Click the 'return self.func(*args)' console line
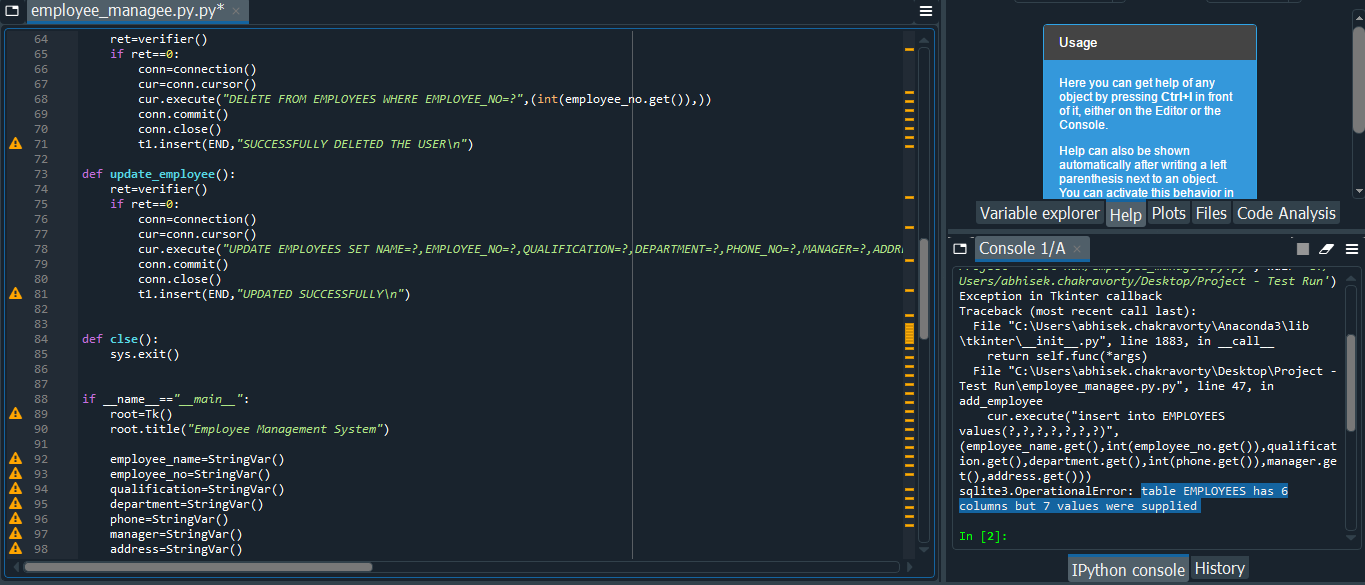This screenshot has width=1365, height=585. 1071,356
